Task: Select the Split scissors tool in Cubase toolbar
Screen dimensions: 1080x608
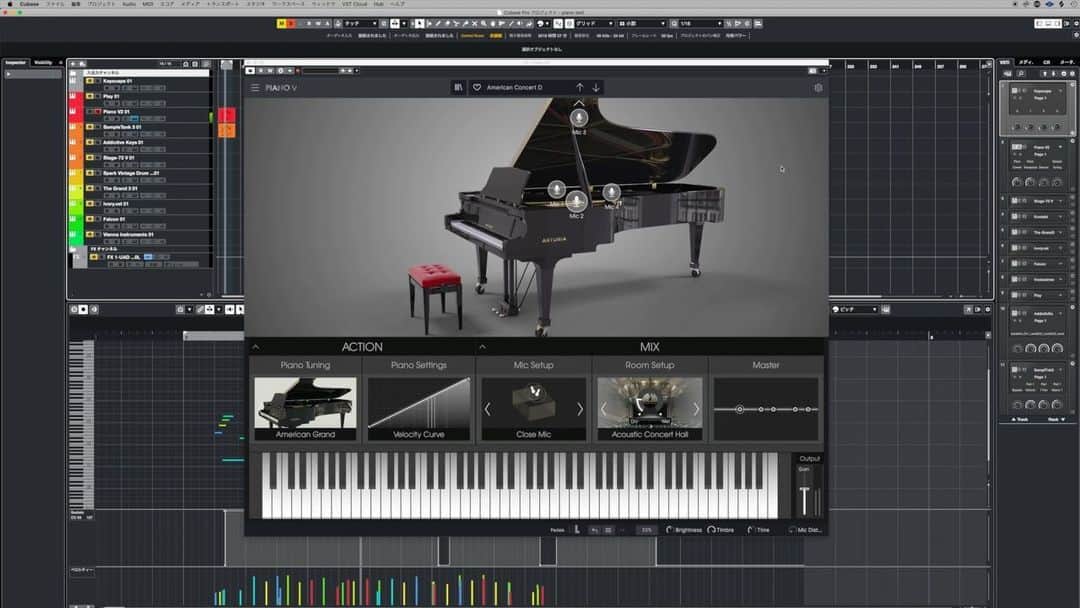Action: pos(456,23)
